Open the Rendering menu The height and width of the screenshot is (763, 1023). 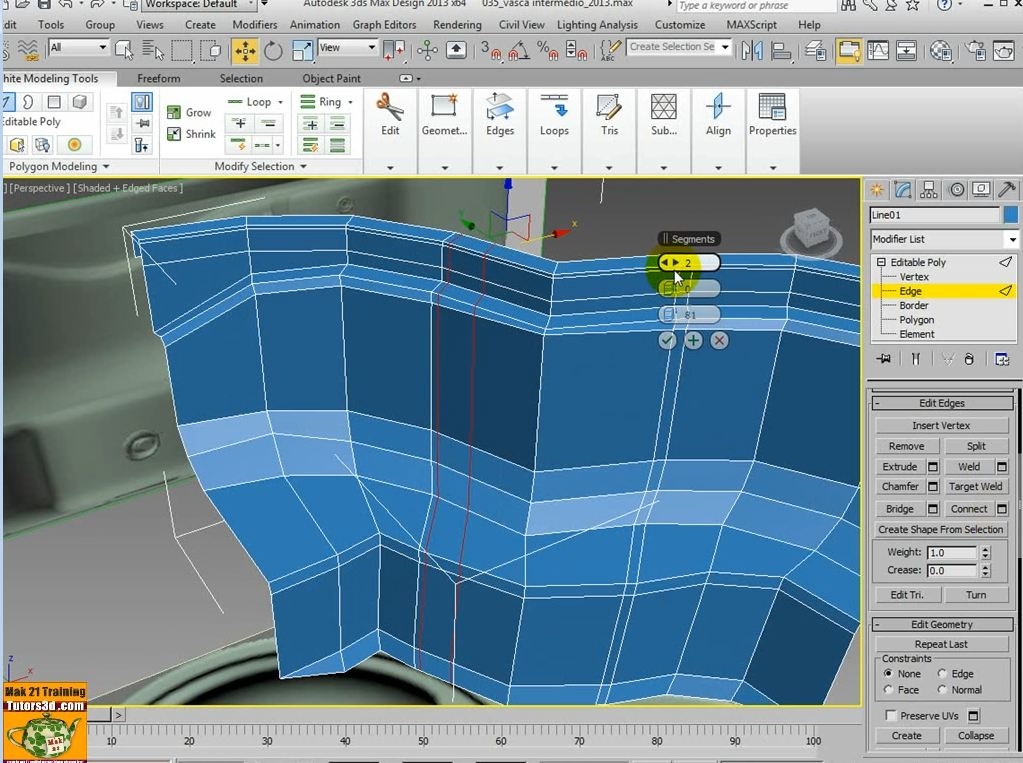pyautogui.click(x=457, y=24)
